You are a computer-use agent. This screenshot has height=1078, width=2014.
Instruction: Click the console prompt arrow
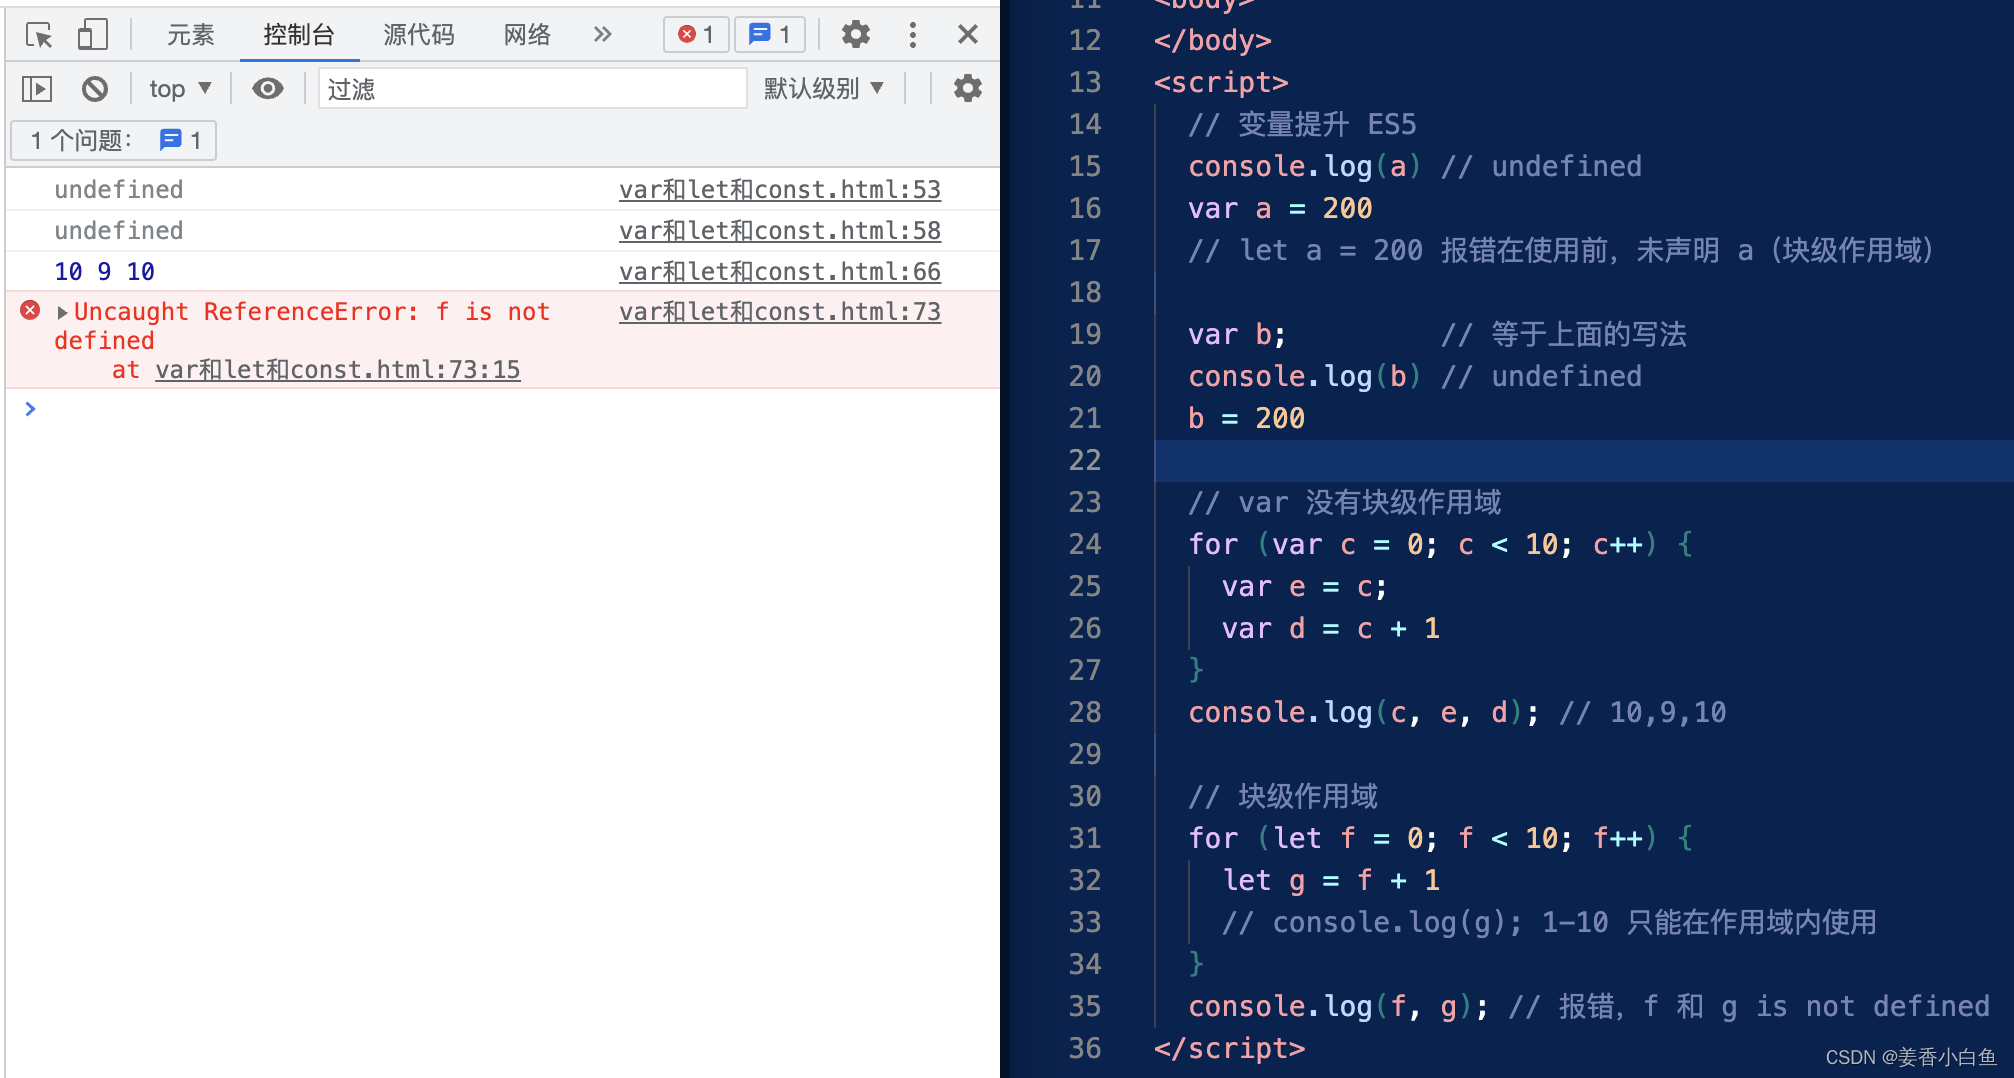[30, 408]
